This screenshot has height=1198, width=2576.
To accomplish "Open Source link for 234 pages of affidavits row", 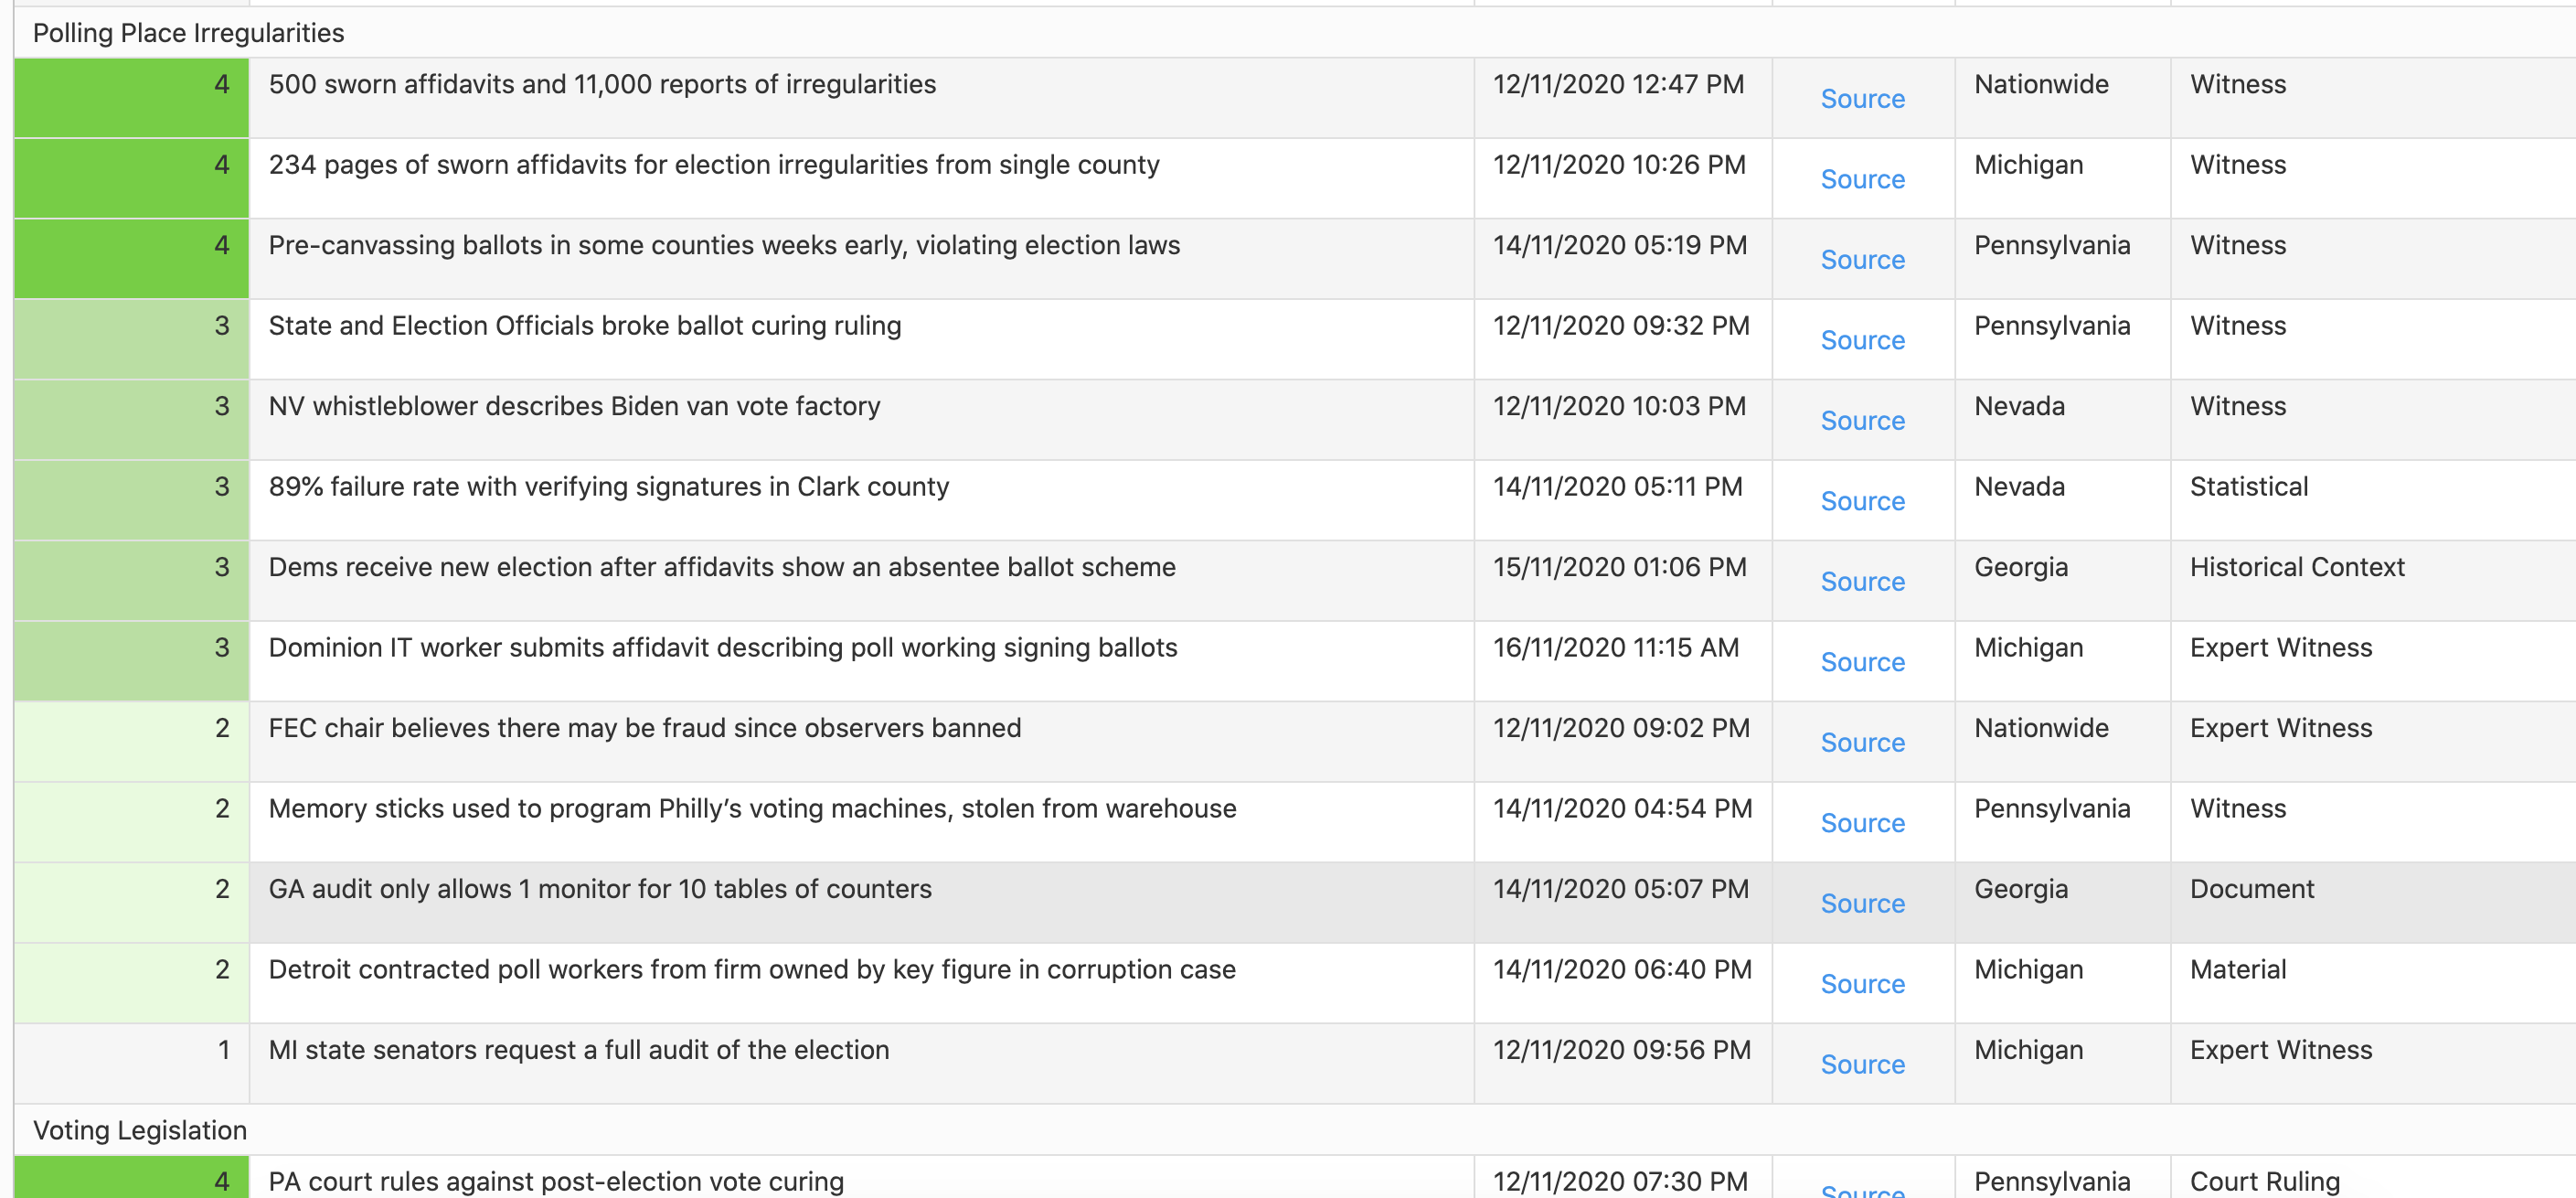I will [1862, 179].
